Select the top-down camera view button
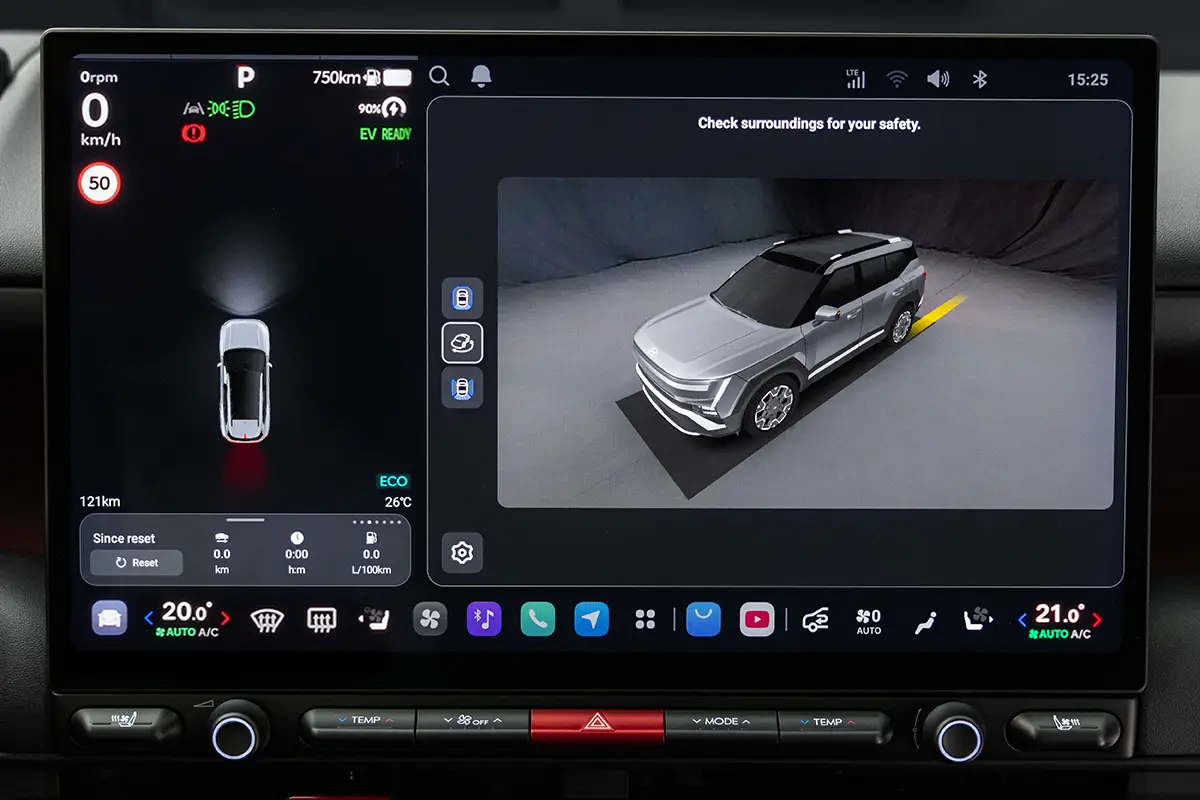The width and height of the screenshot is (1200, 800). [462, 298]
